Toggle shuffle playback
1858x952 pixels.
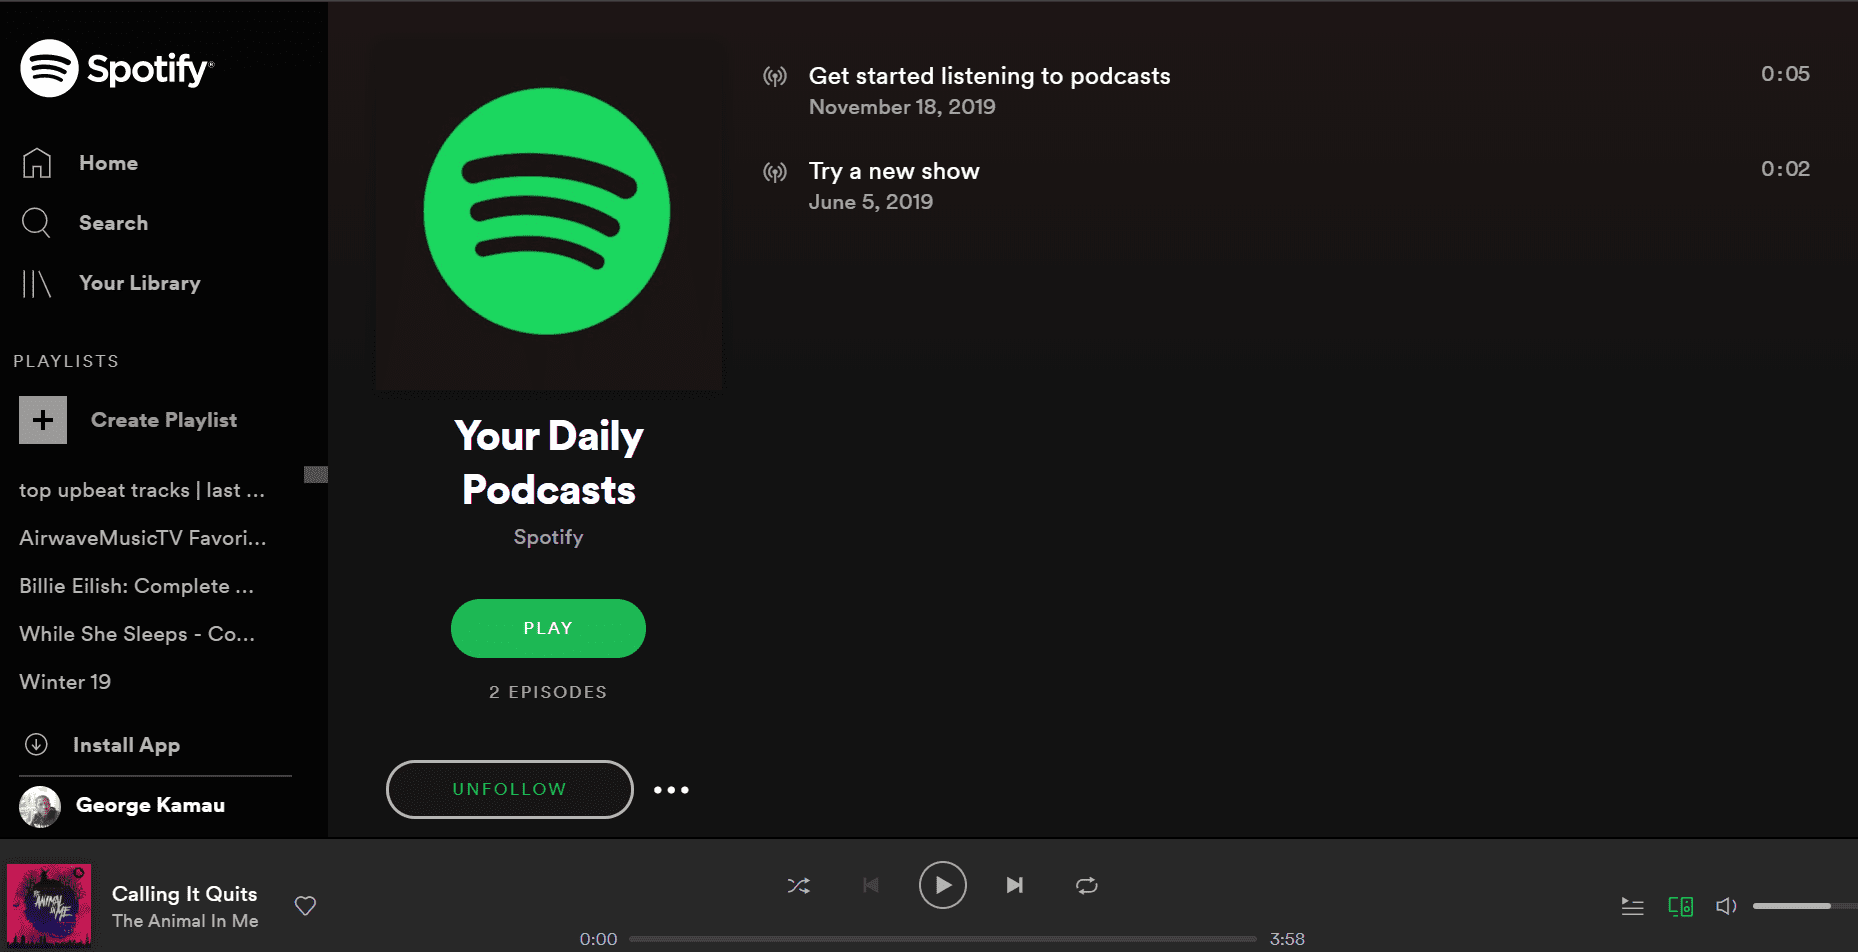tap(798, 886)
